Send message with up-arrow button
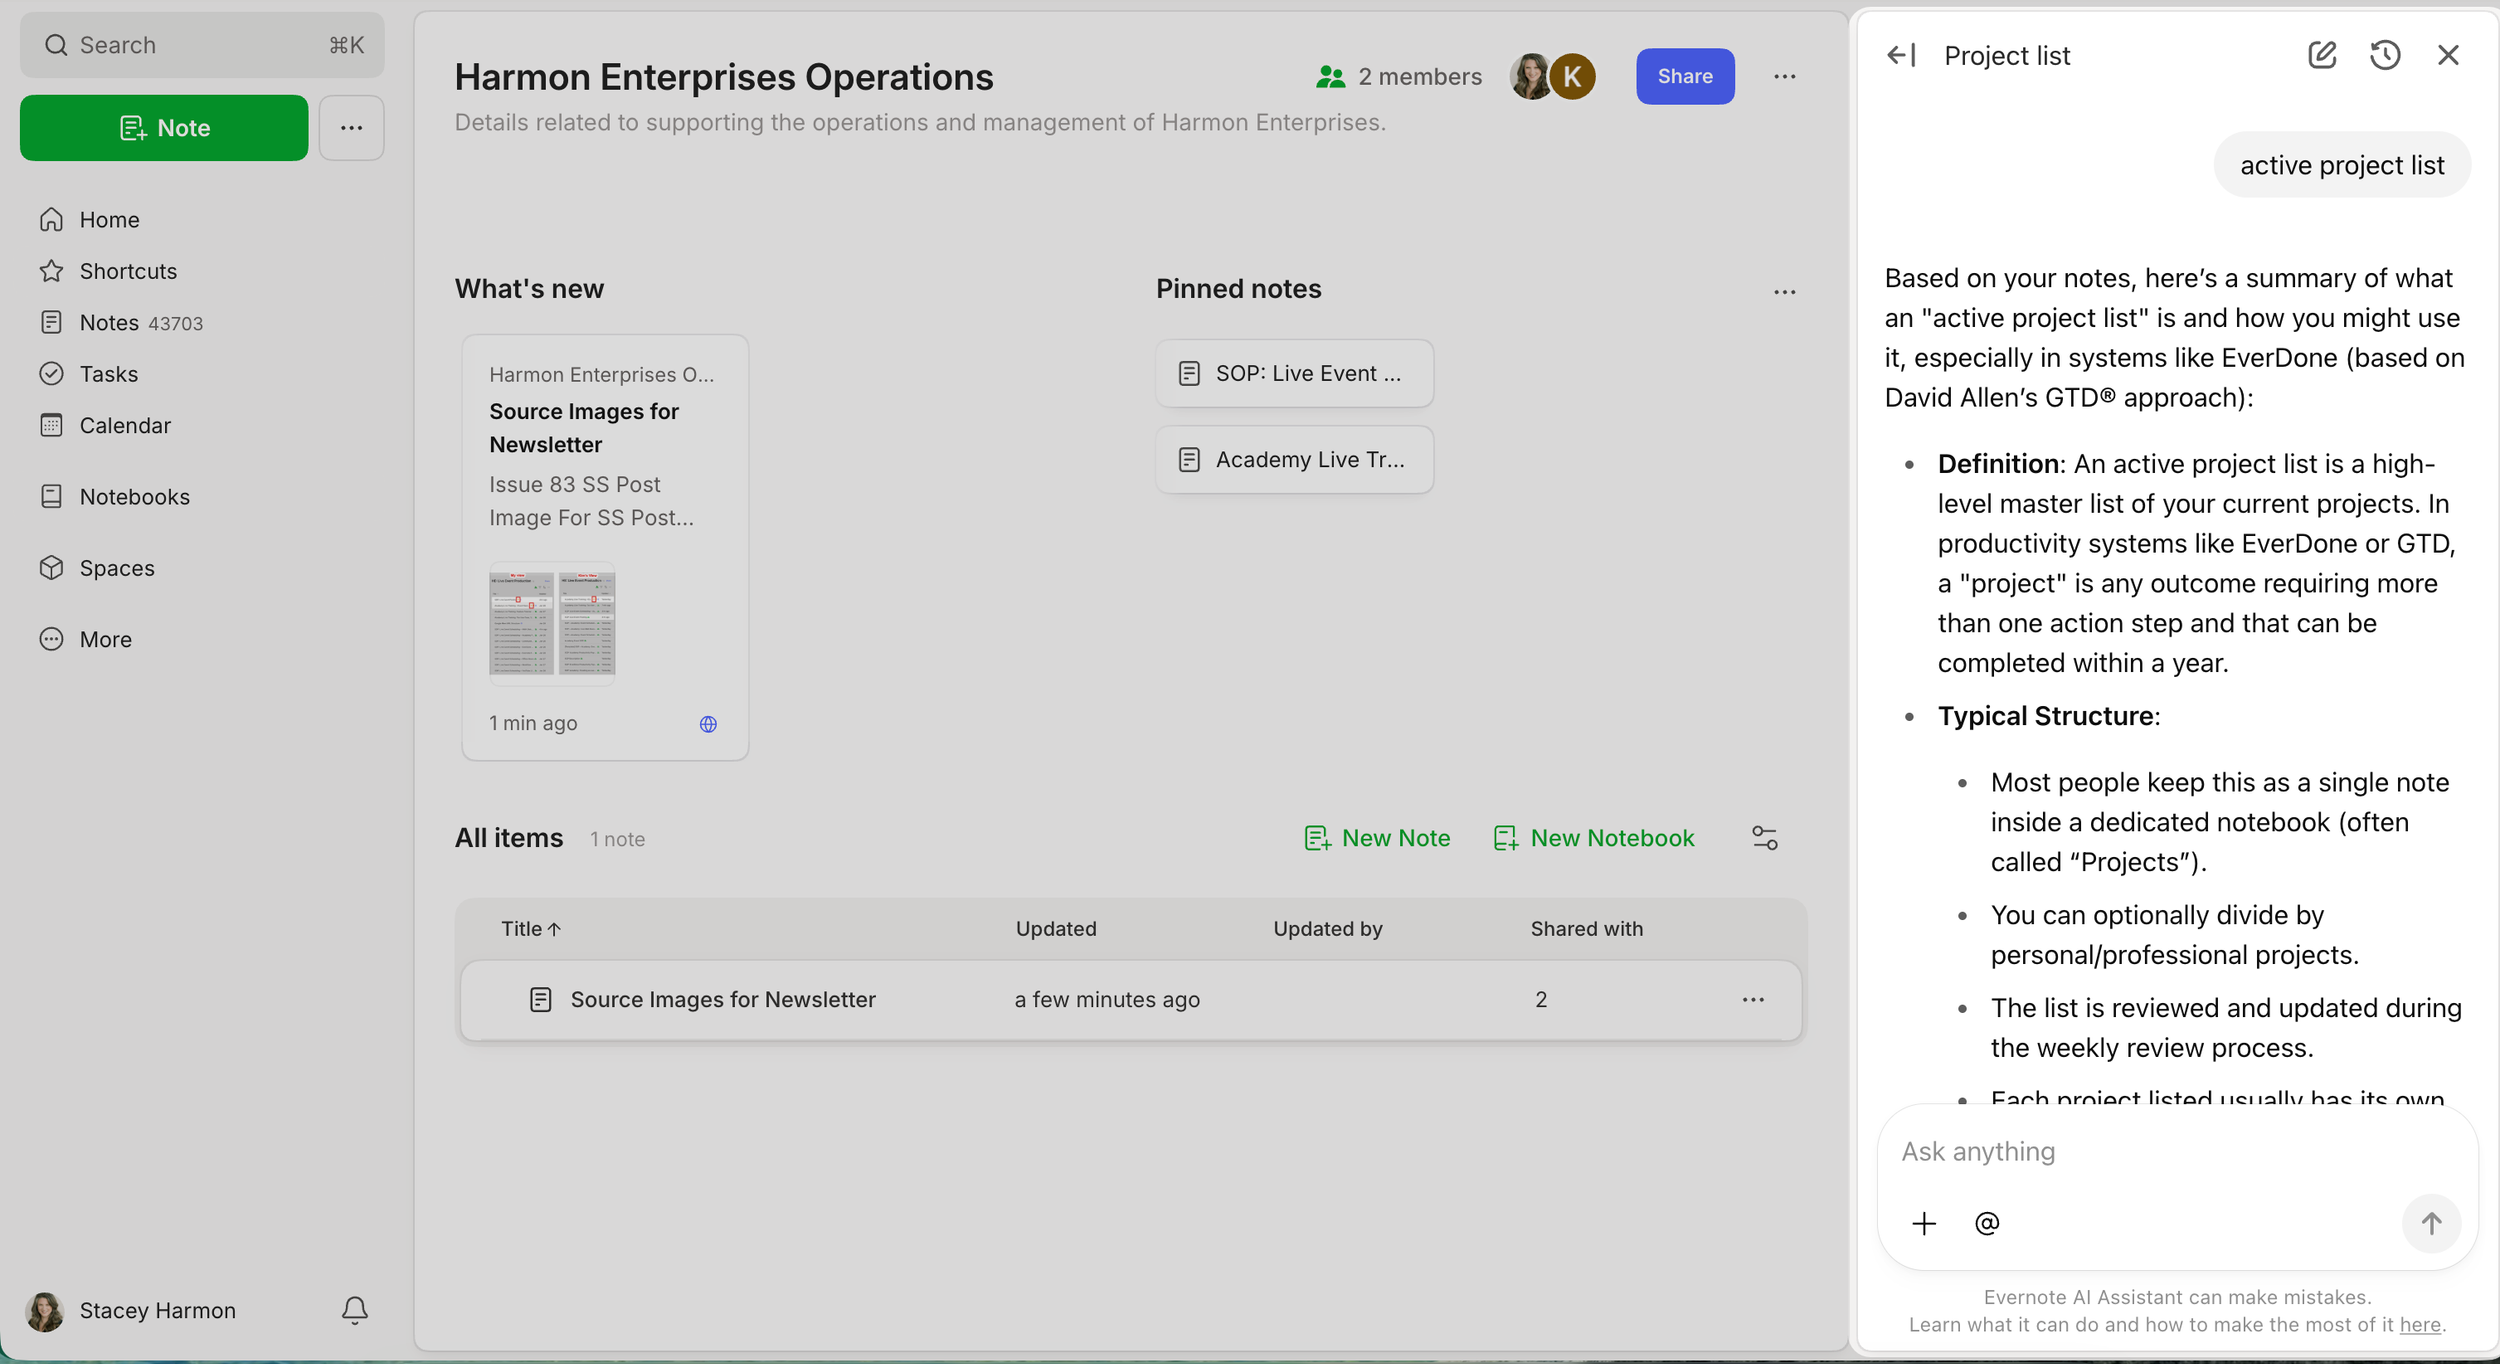 pos(2431,1222)
